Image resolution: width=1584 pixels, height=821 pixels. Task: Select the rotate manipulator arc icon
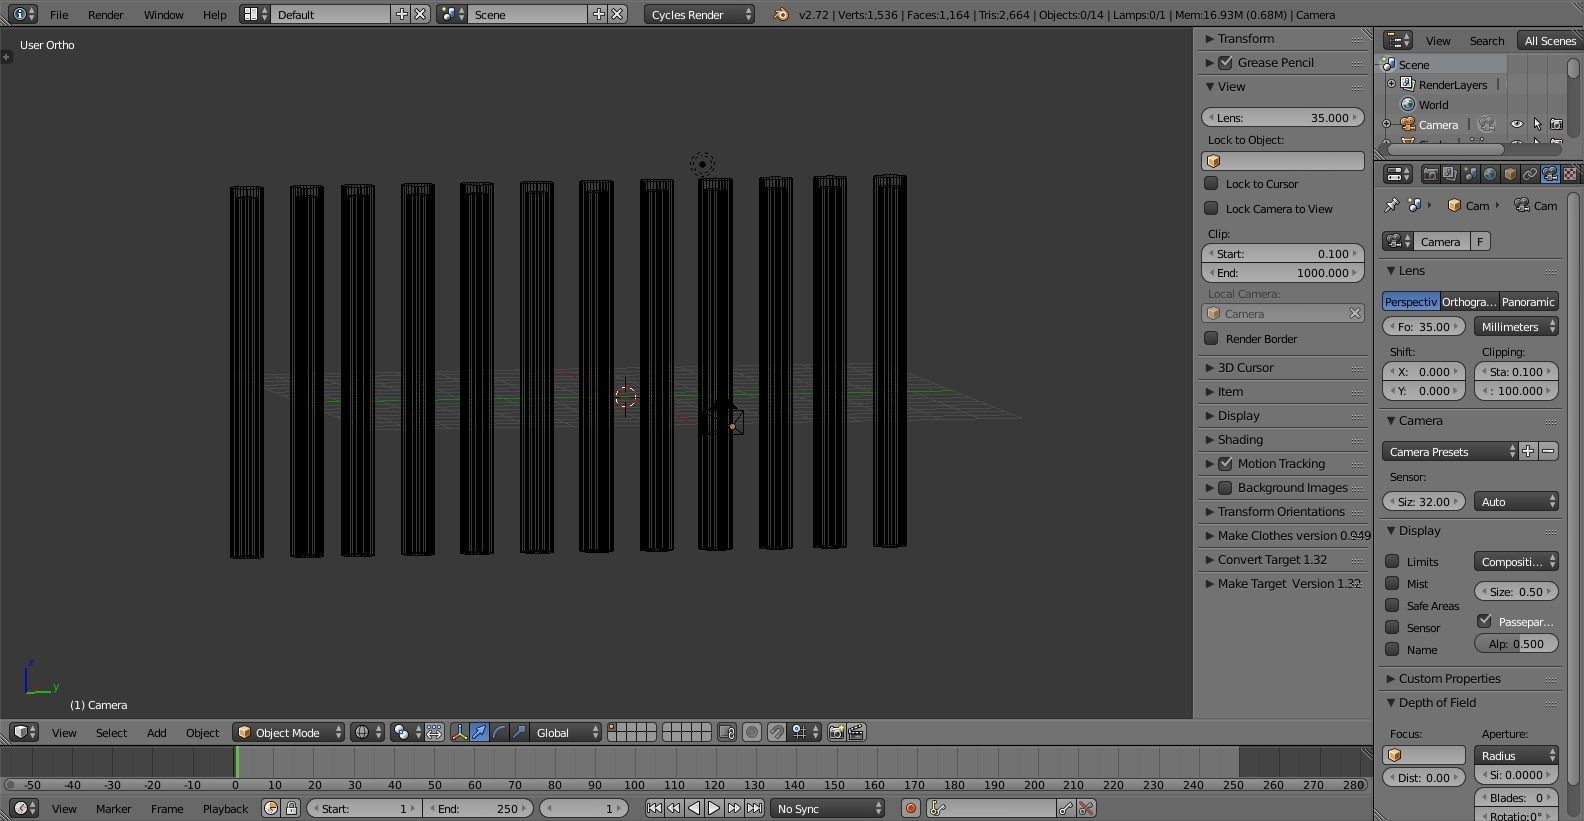click(499, 733)
